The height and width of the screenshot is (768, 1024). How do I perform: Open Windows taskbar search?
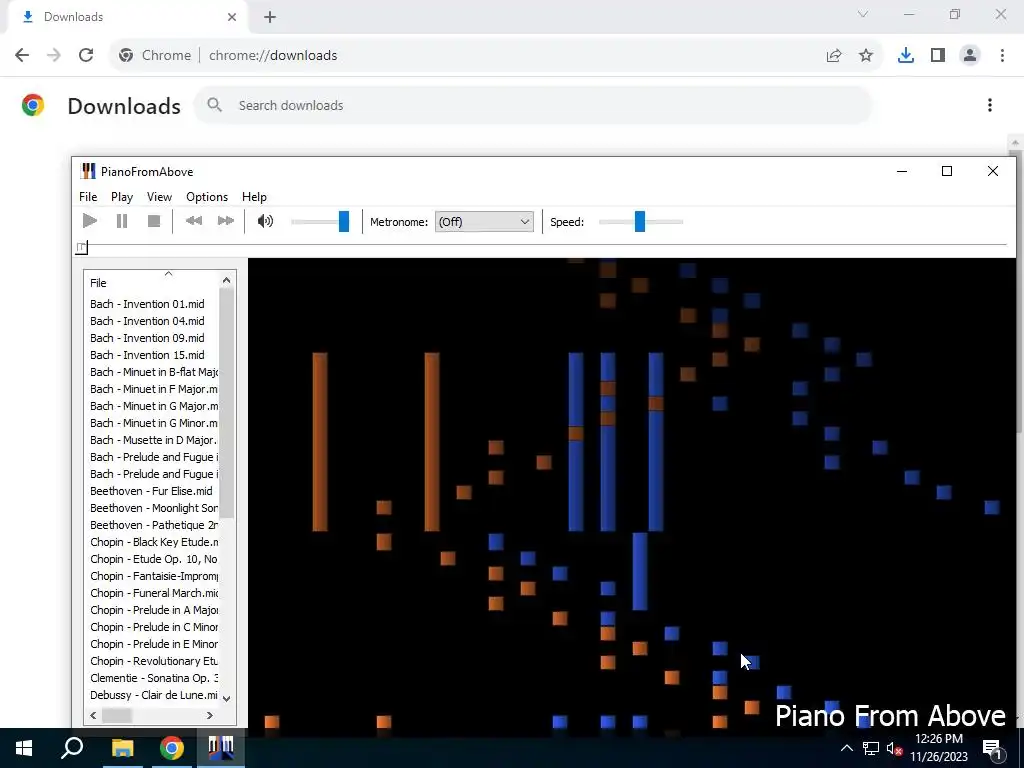click(72, 748)
